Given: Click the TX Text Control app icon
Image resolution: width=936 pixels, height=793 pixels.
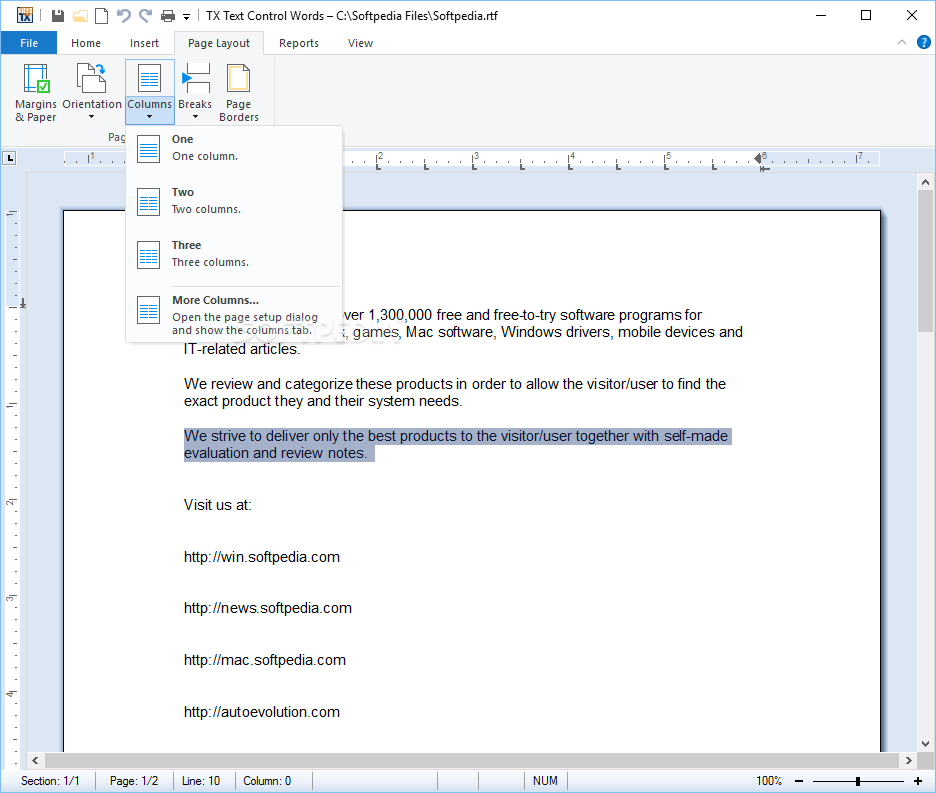Looking at the screenshot, I should tap(24, 16).
